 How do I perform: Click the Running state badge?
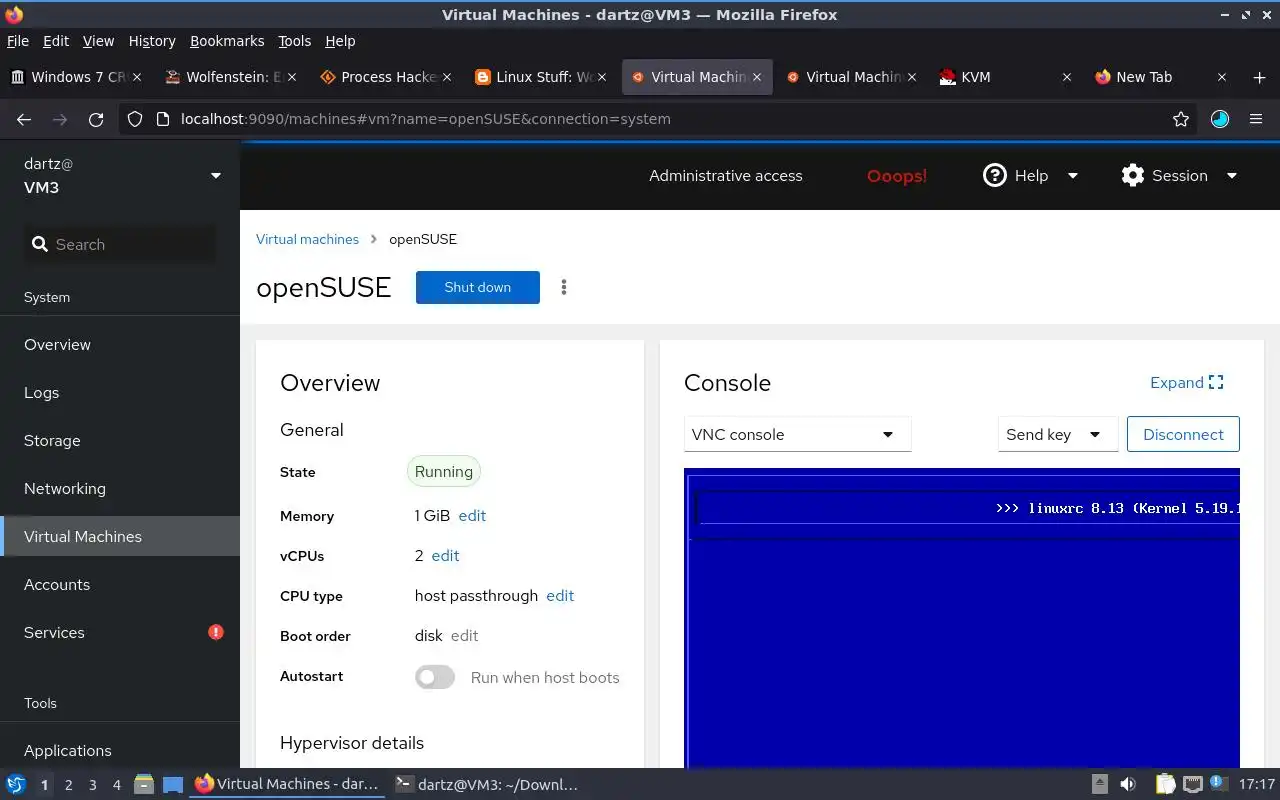pyautogui.click(x=444, y=472)
